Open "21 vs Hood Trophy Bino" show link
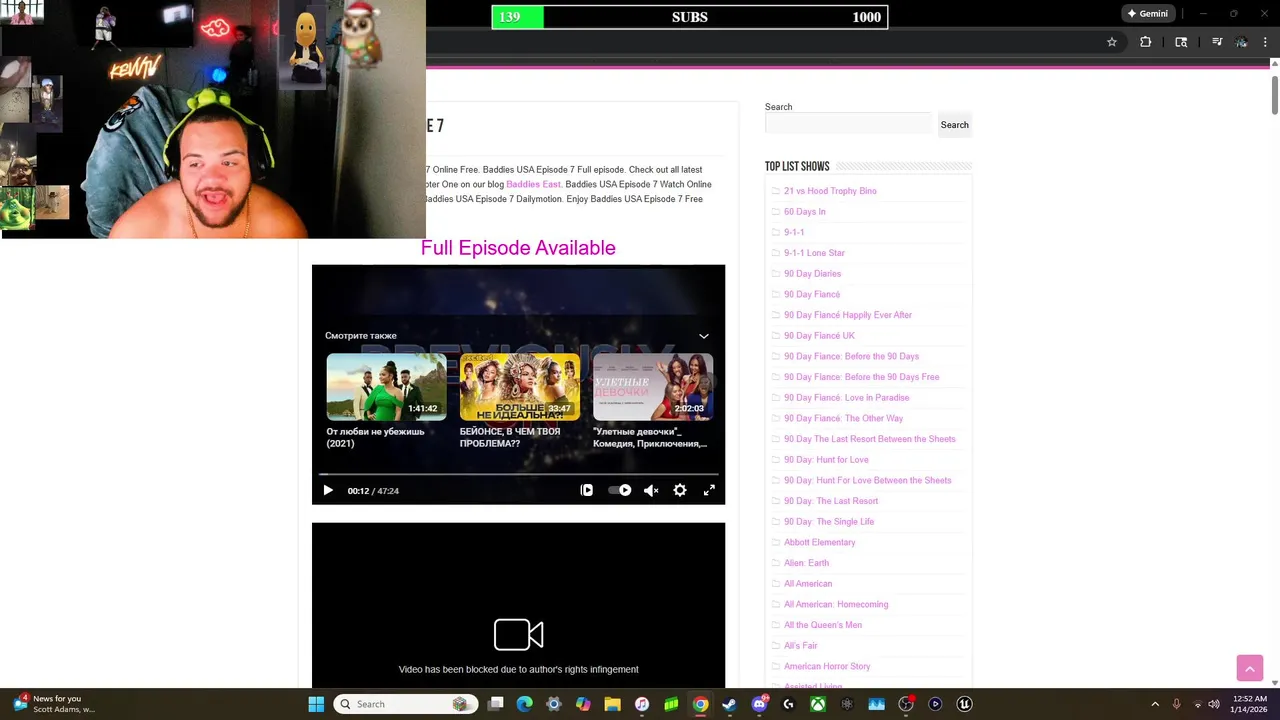The image size is (1280, 720). tap(830, 191)
